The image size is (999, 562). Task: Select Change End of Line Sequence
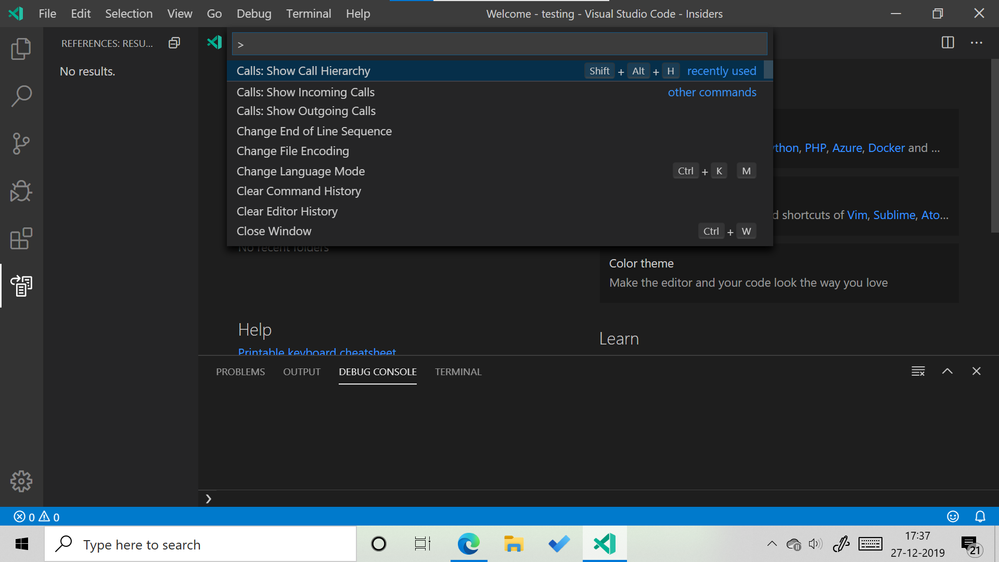(x=500, y=131)
